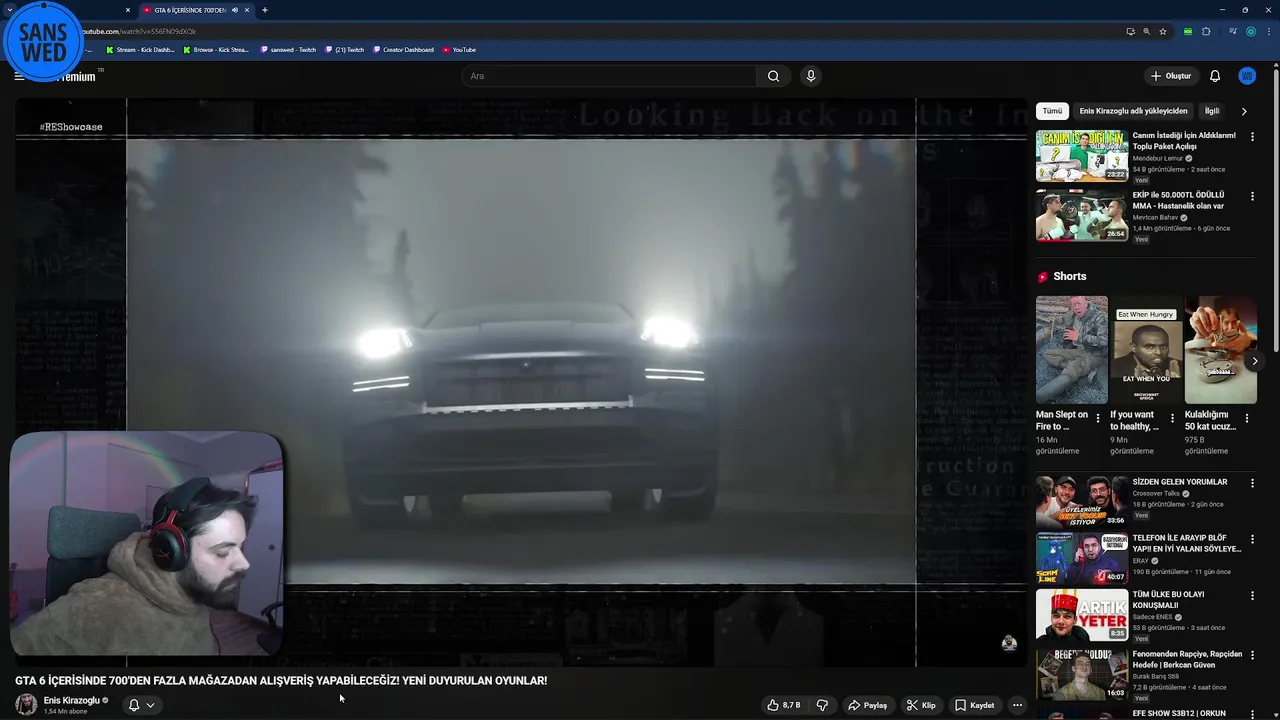
Task: Open Chrome three-dot menu
Action: (x=1268, y=31)
